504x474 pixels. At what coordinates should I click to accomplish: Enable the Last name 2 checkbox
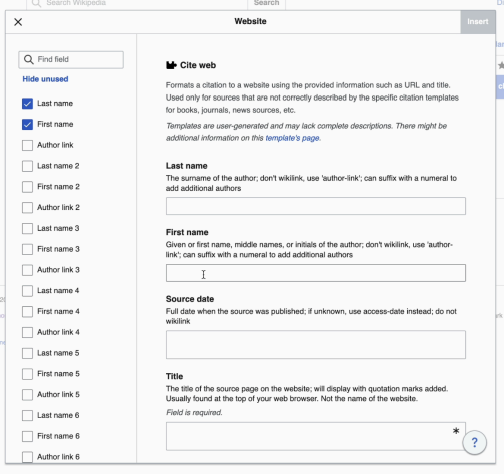(x=27, y=166)
